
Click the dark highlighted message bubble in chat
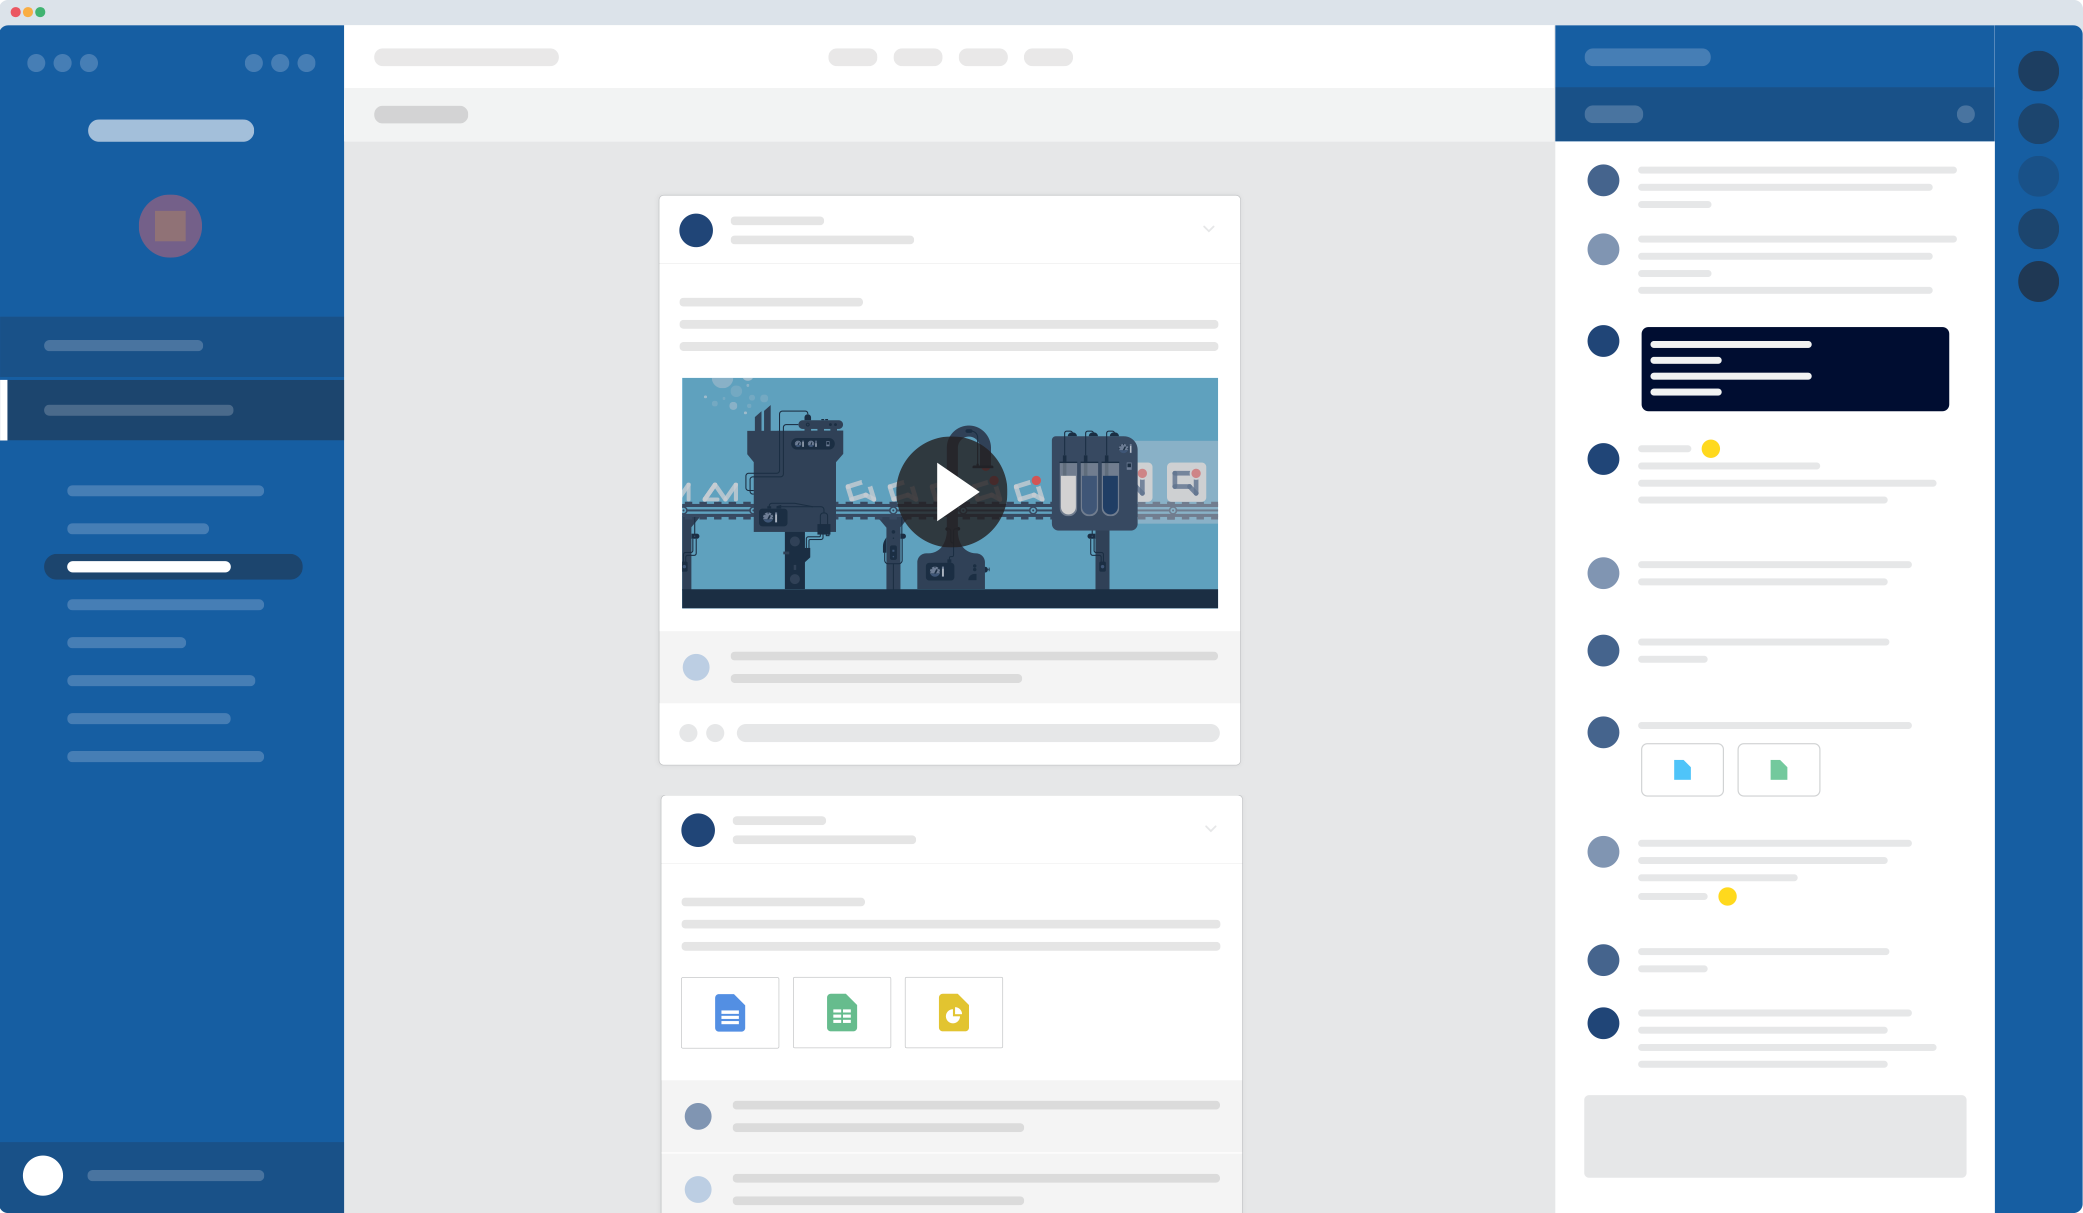[x=1795, y=369]
